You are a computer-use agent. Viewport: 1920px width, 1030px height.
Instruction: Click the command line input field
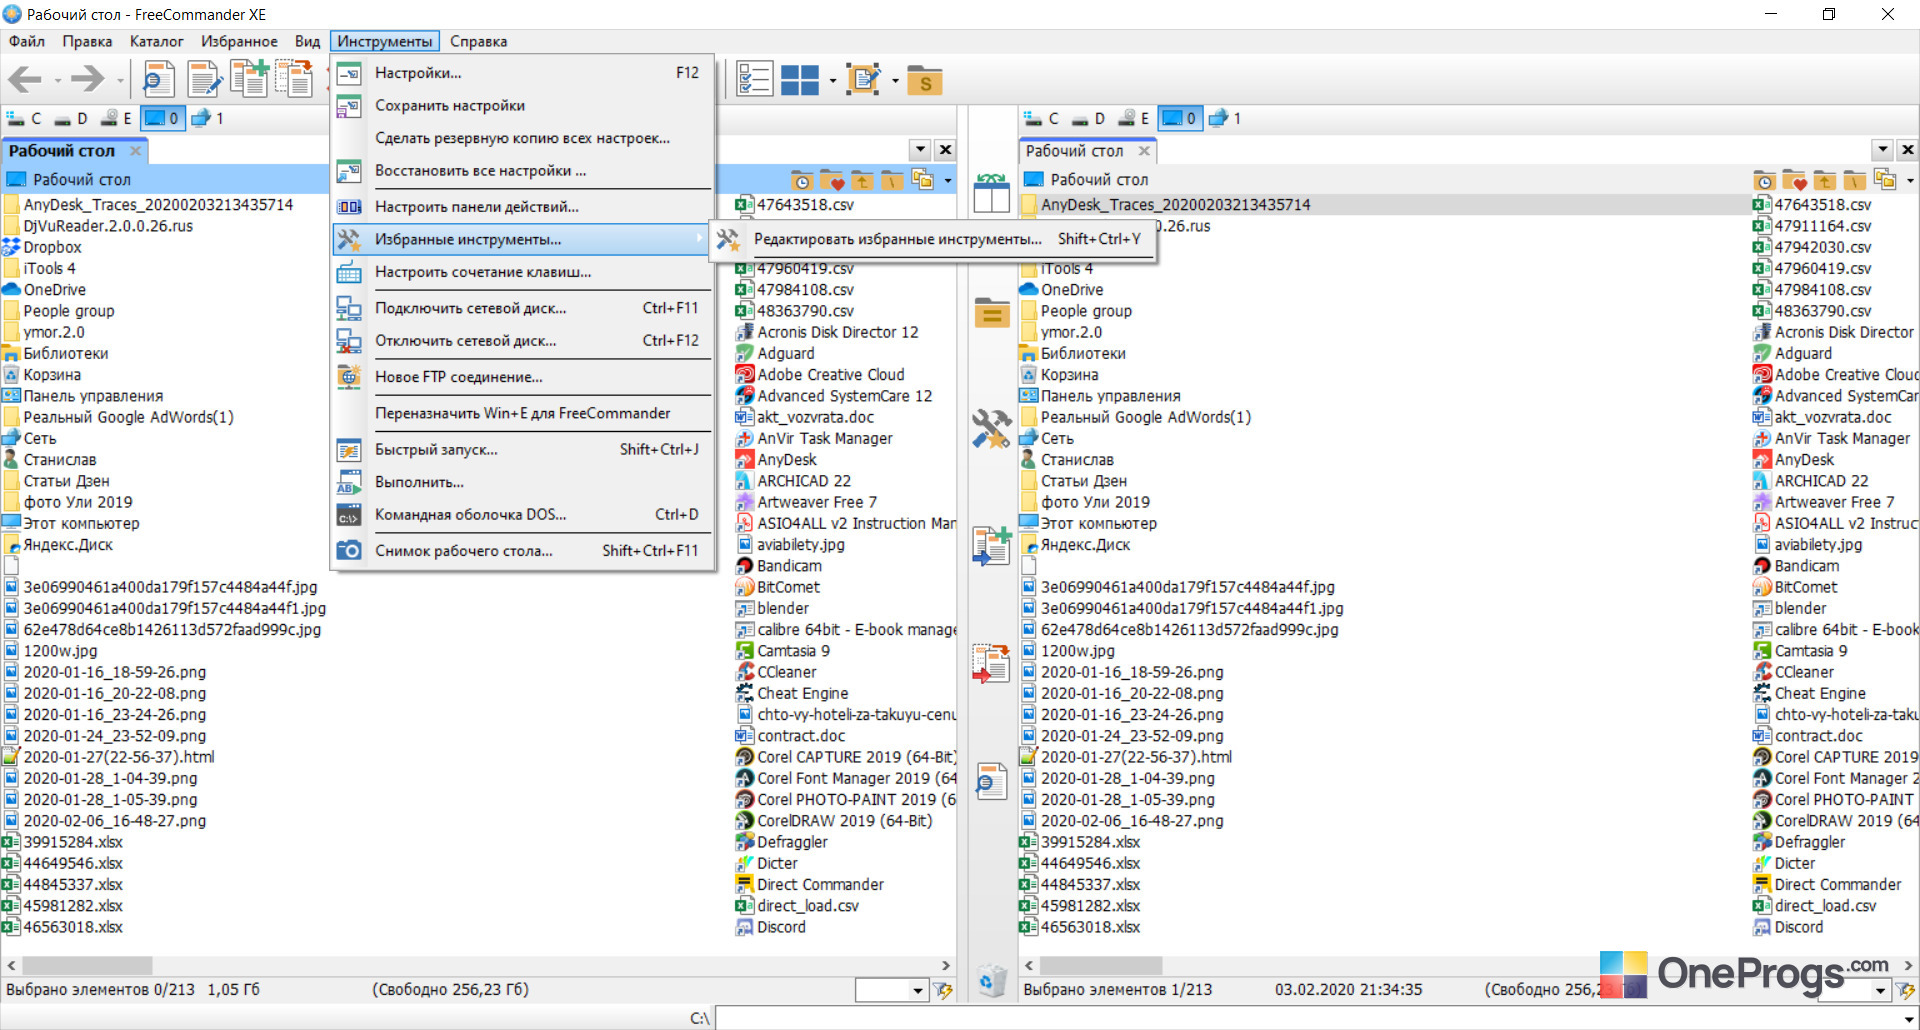1316,1018
